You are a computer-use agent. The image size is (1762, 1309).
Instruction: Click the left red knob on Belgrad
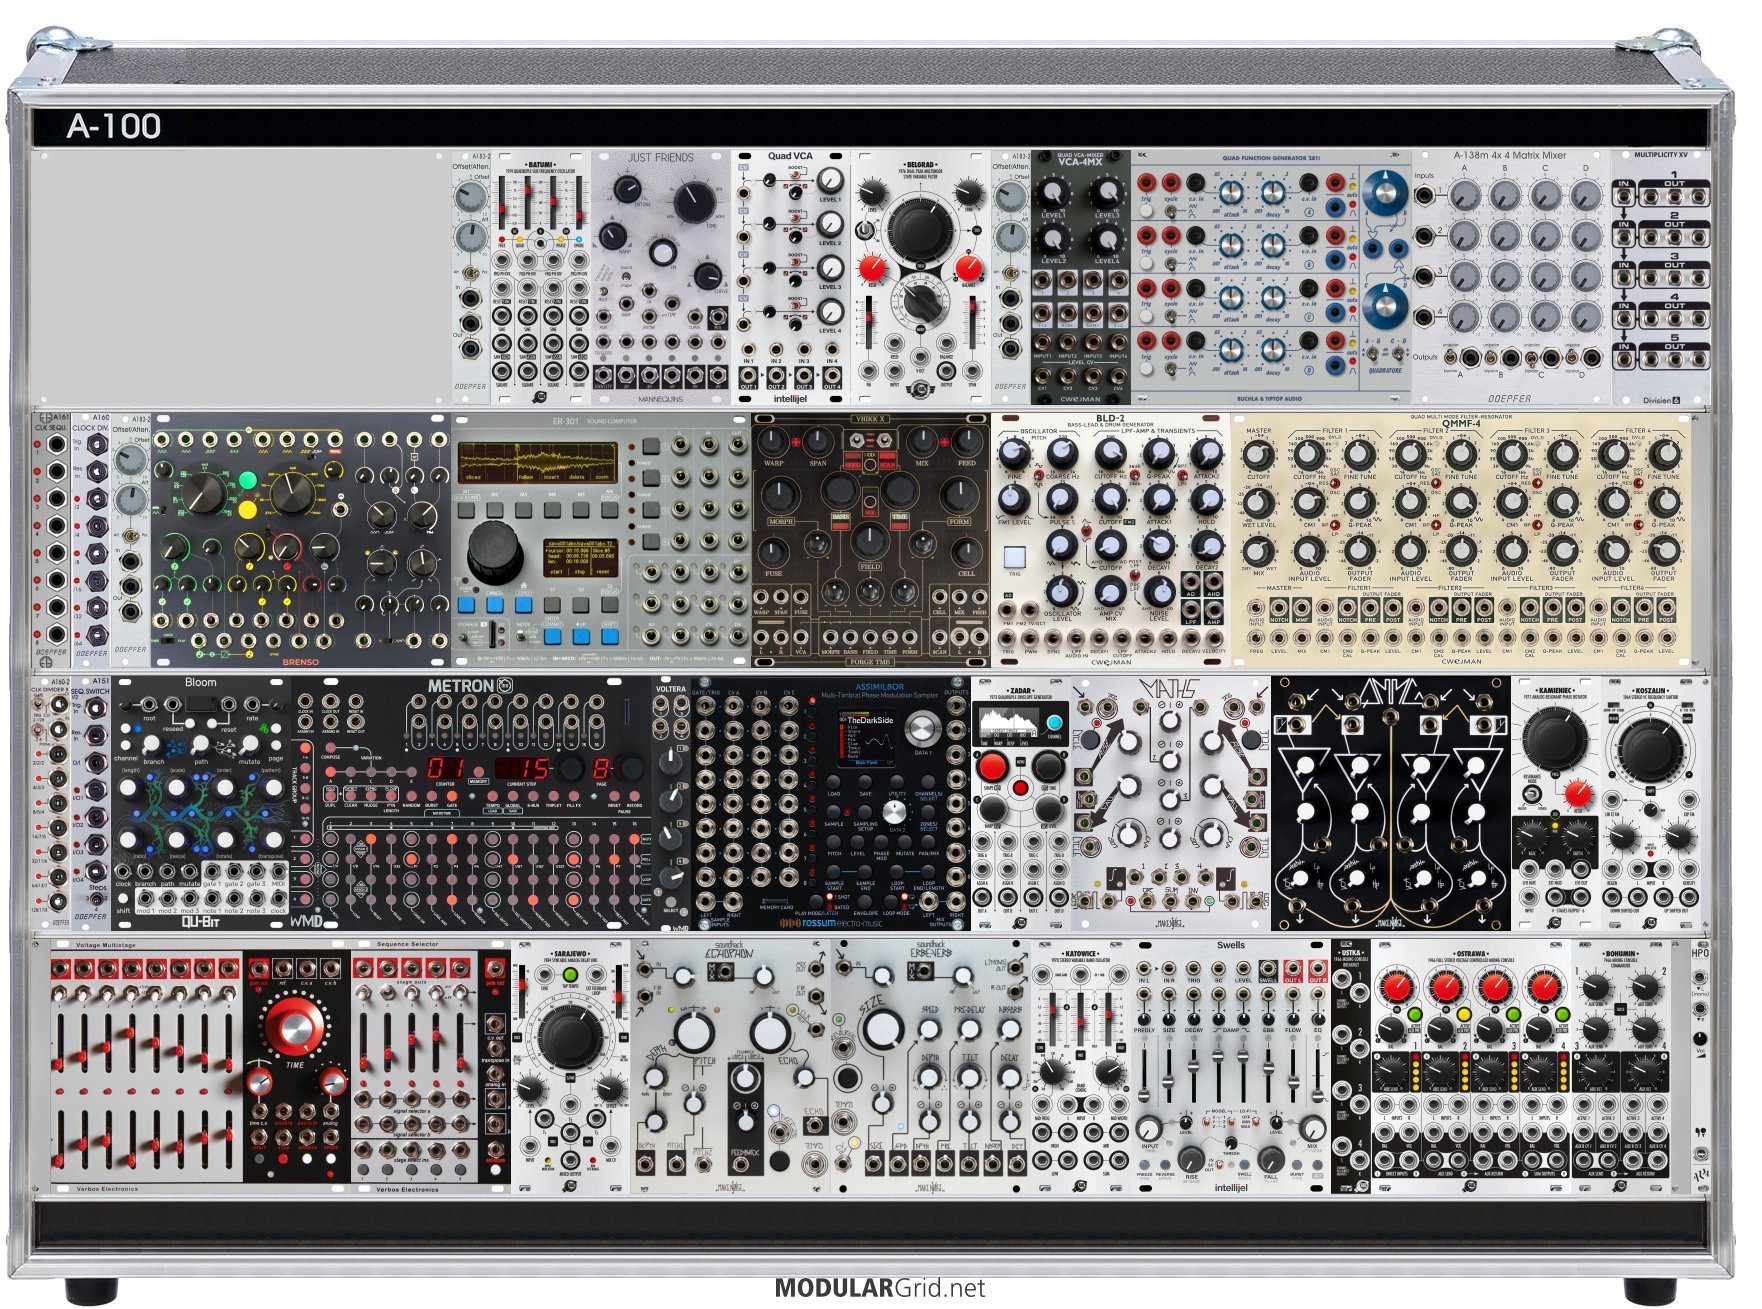pos(872,268)
